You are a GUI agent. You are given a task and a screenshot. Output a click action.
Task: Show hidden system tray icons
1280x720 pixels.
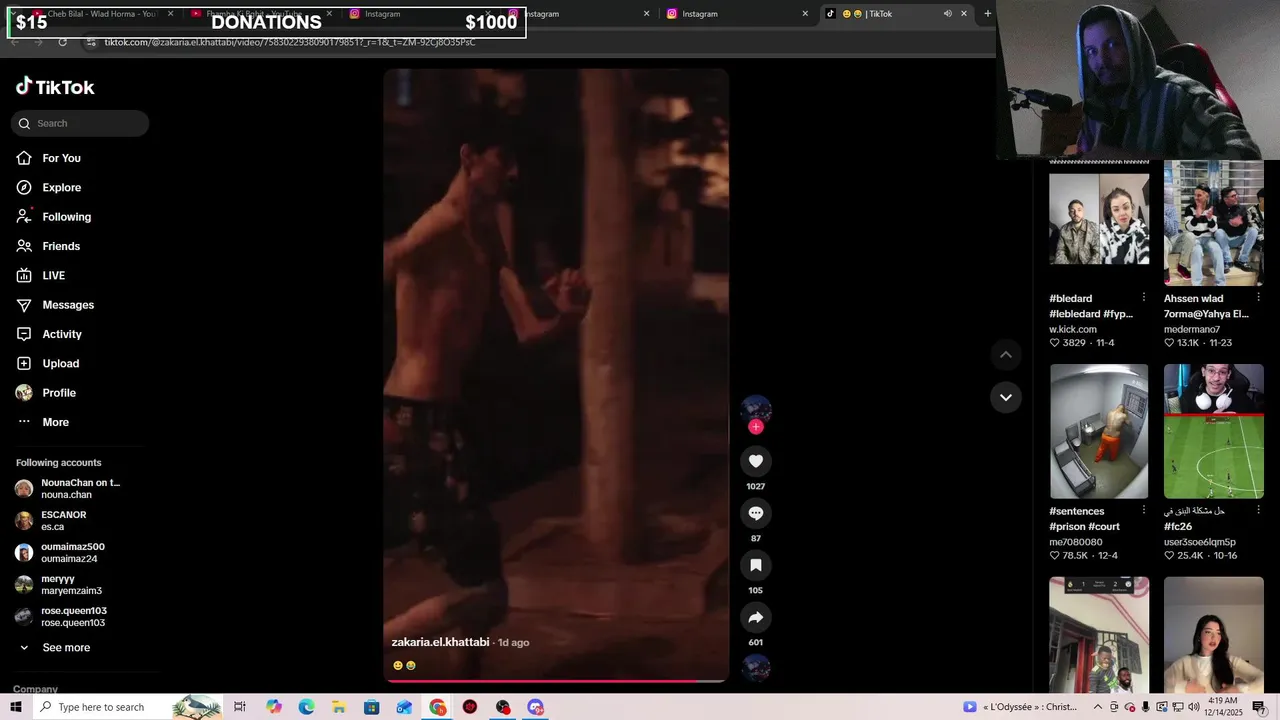tap(1098, 707)
